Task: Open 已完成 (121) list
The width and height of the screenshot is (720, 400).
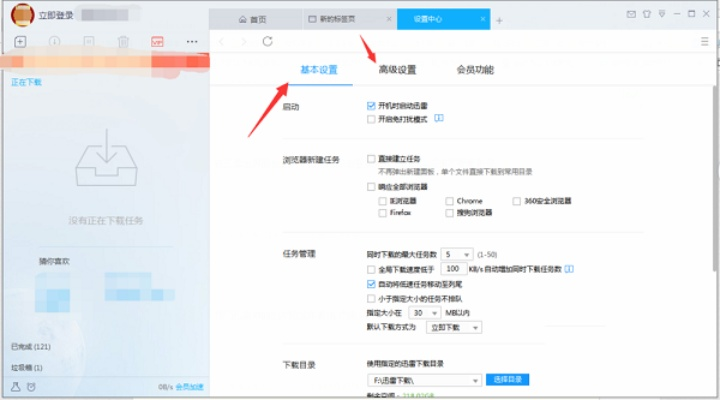Action: coord(31,347)
